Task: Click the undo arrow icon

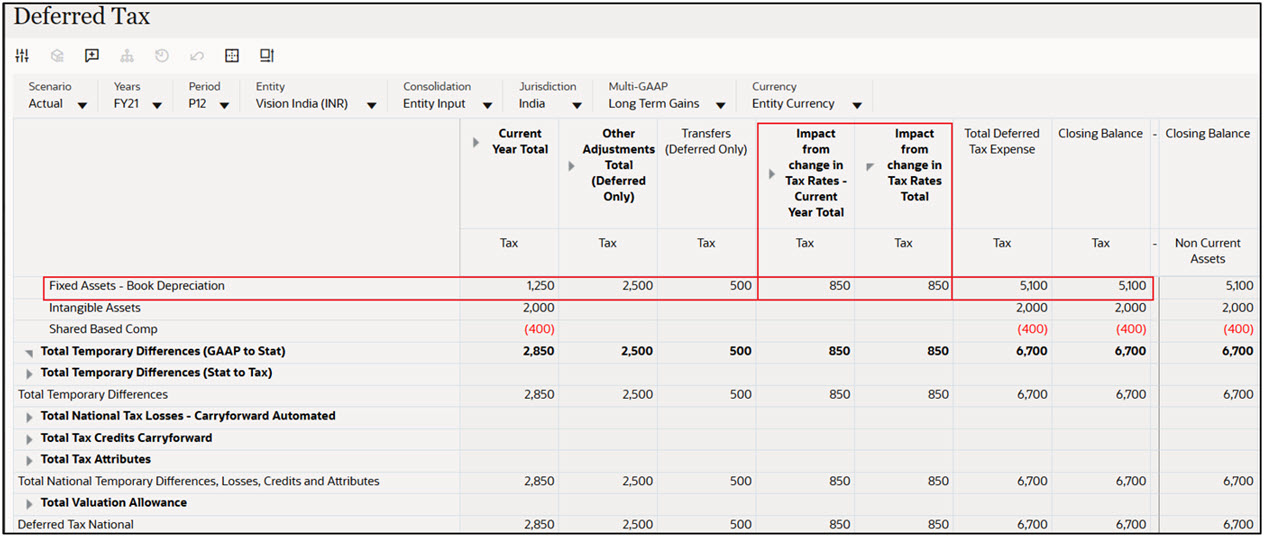Action: click(x=197, y=56)
